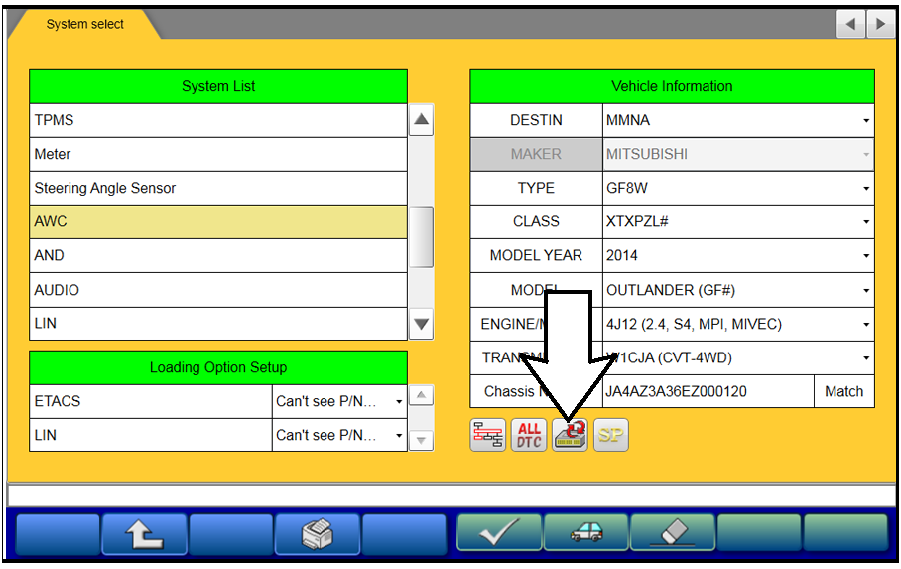Open the DESTIN dropdown showing MMNA
Screen dimensions: 901x569
tap(737, 120)
